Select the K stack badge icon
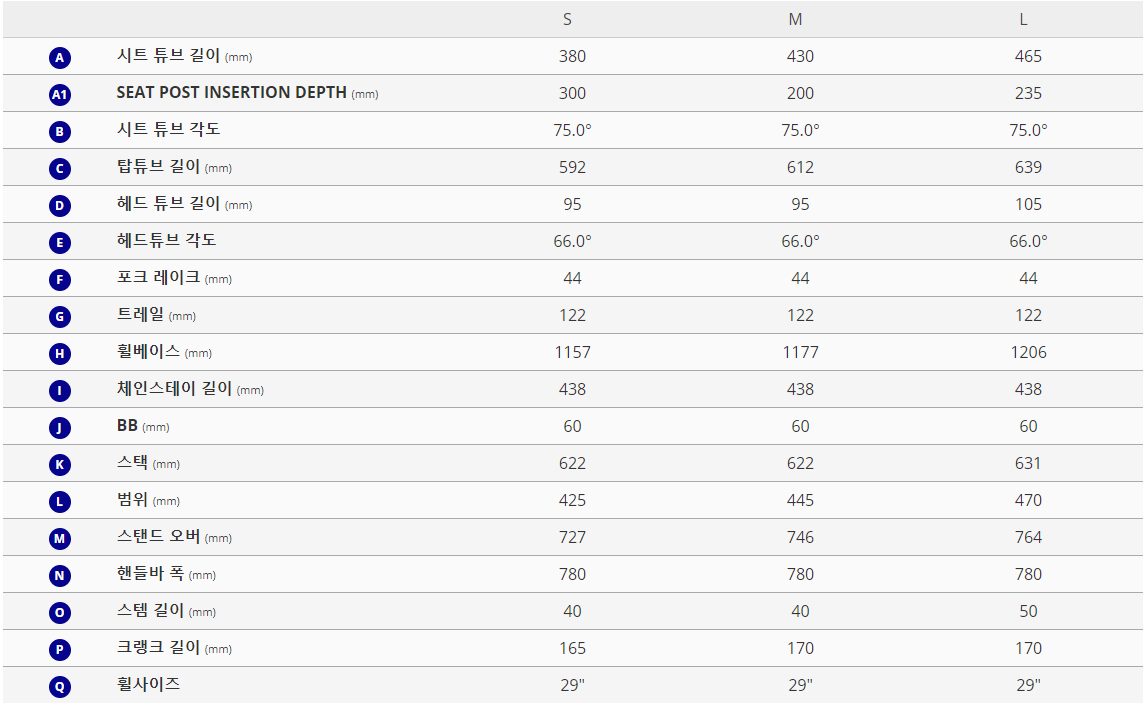 coord(60,464)
